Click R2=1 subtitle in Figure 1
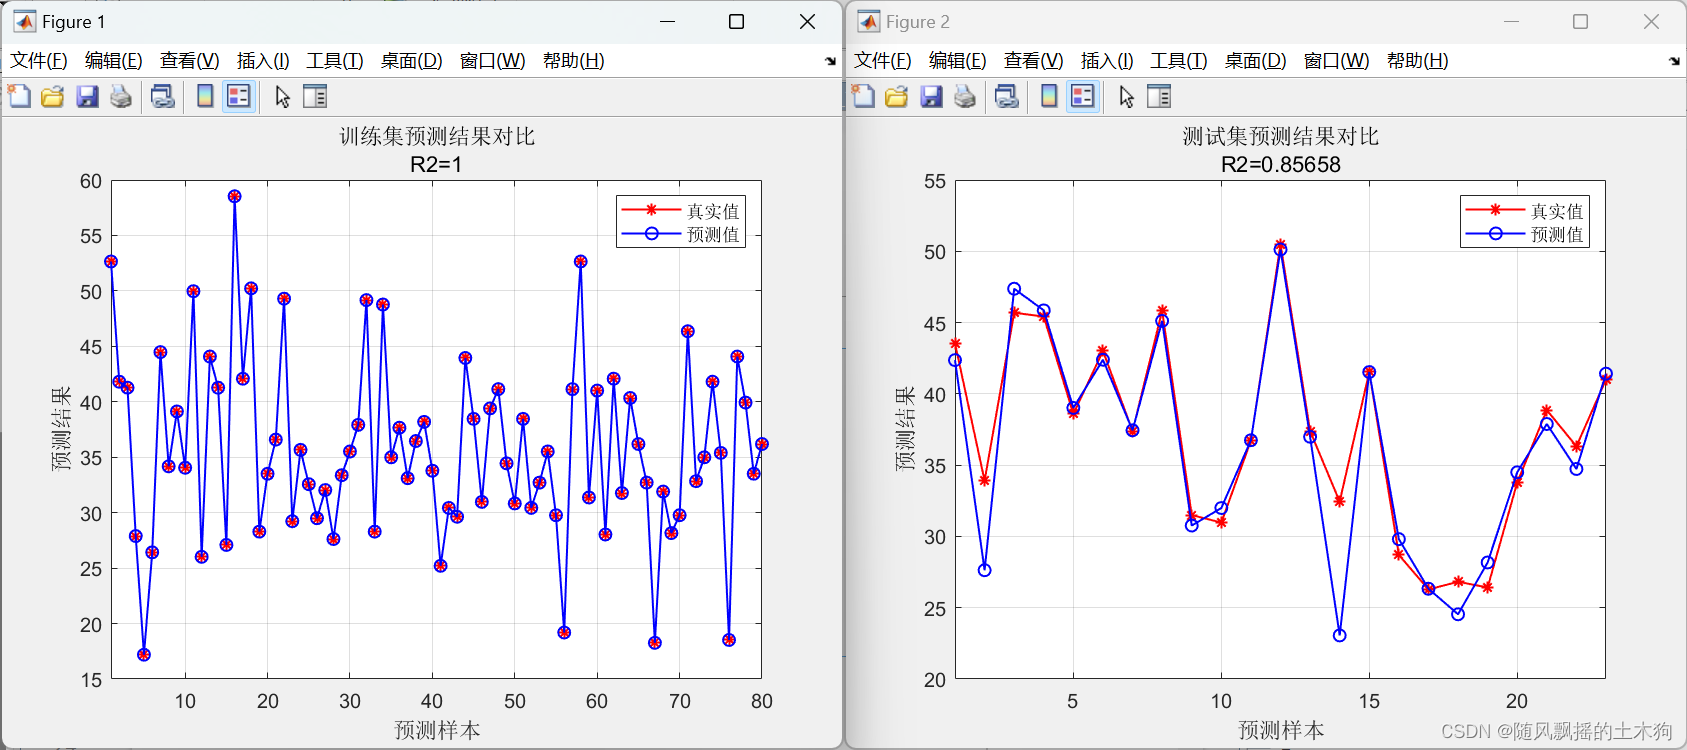 click(436, 164)
